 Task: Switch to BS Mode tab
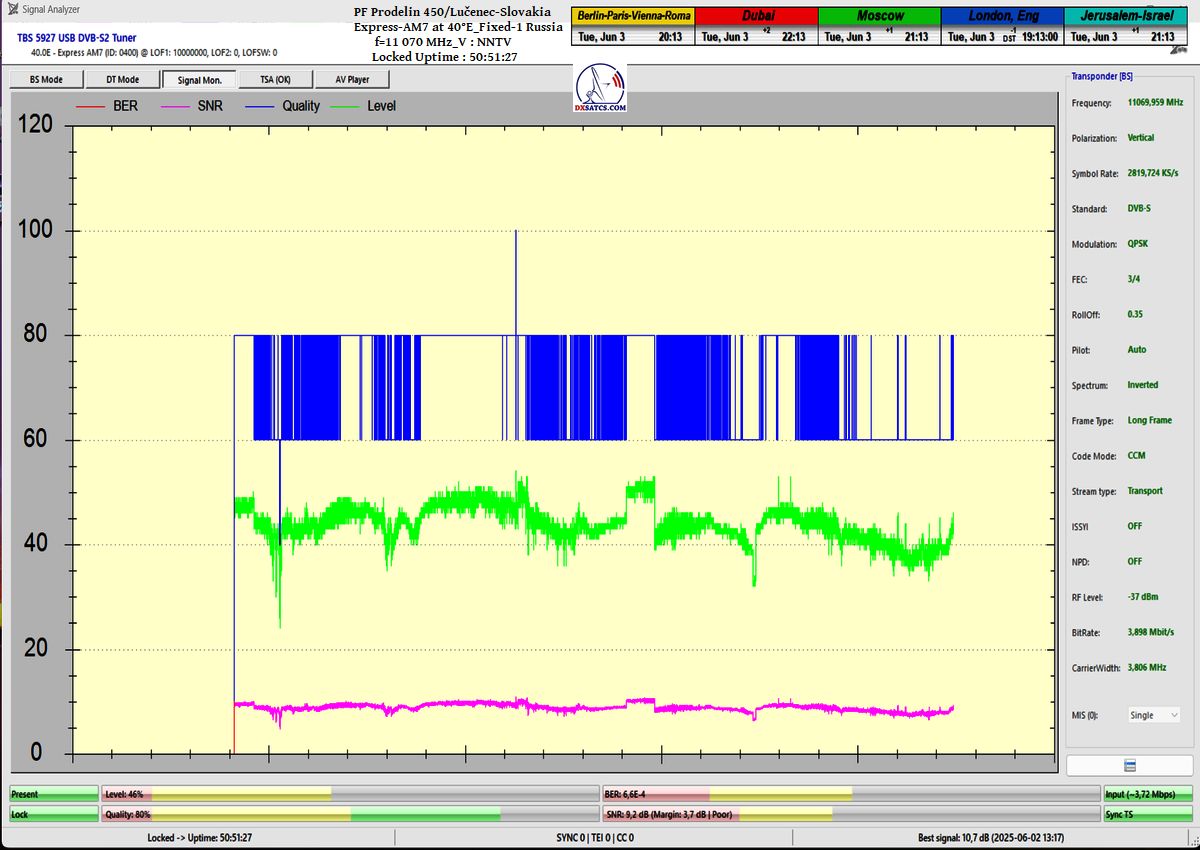point(46,80)
